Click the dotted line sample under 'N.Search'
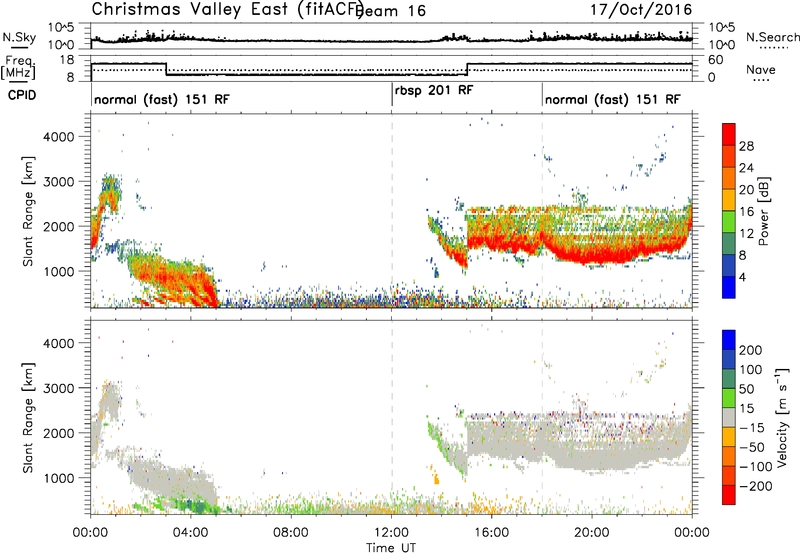This screenshot has height=554, width=800. click(774, 48)
